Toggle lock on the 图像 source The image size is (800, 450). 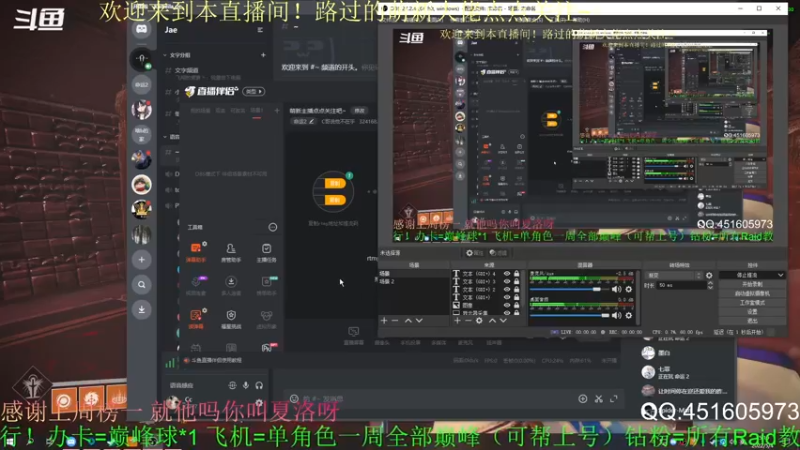[x=516, y=305]
